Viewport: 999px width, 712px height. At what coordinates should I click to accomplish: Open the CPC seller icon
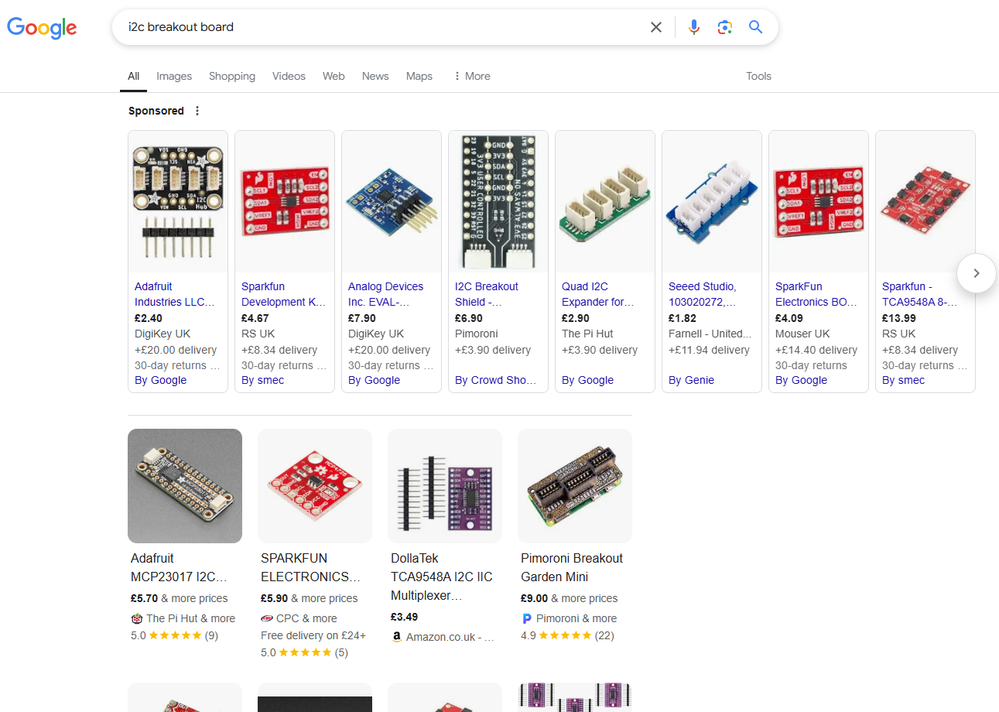click(267, 618)
